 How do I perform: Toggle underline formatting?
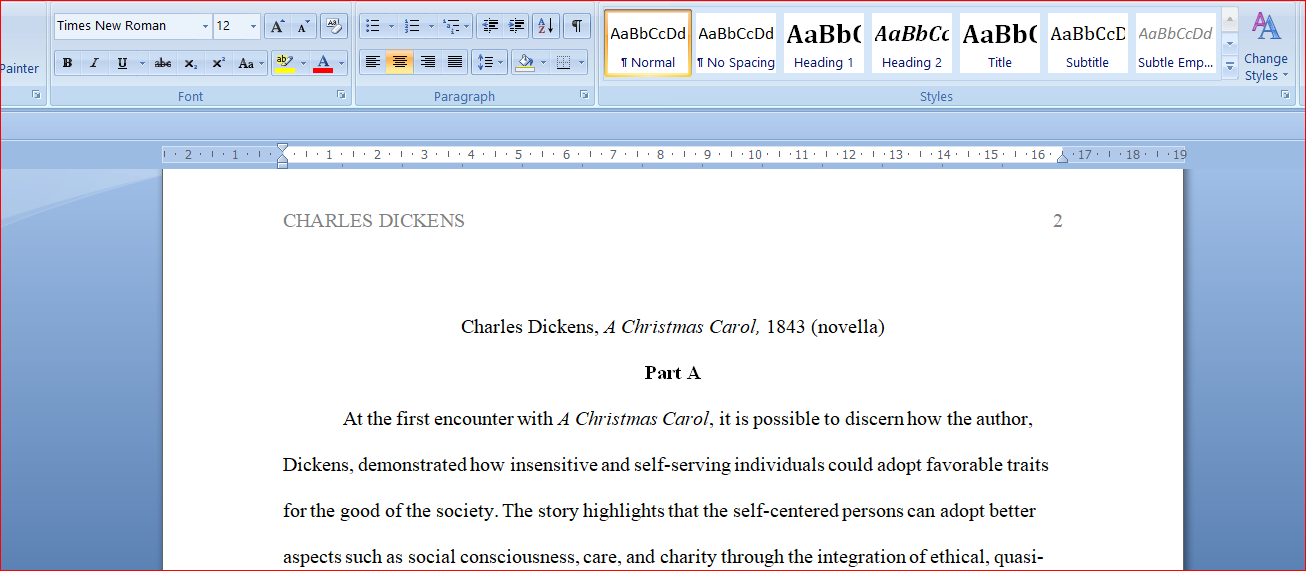tap(122, 63)
